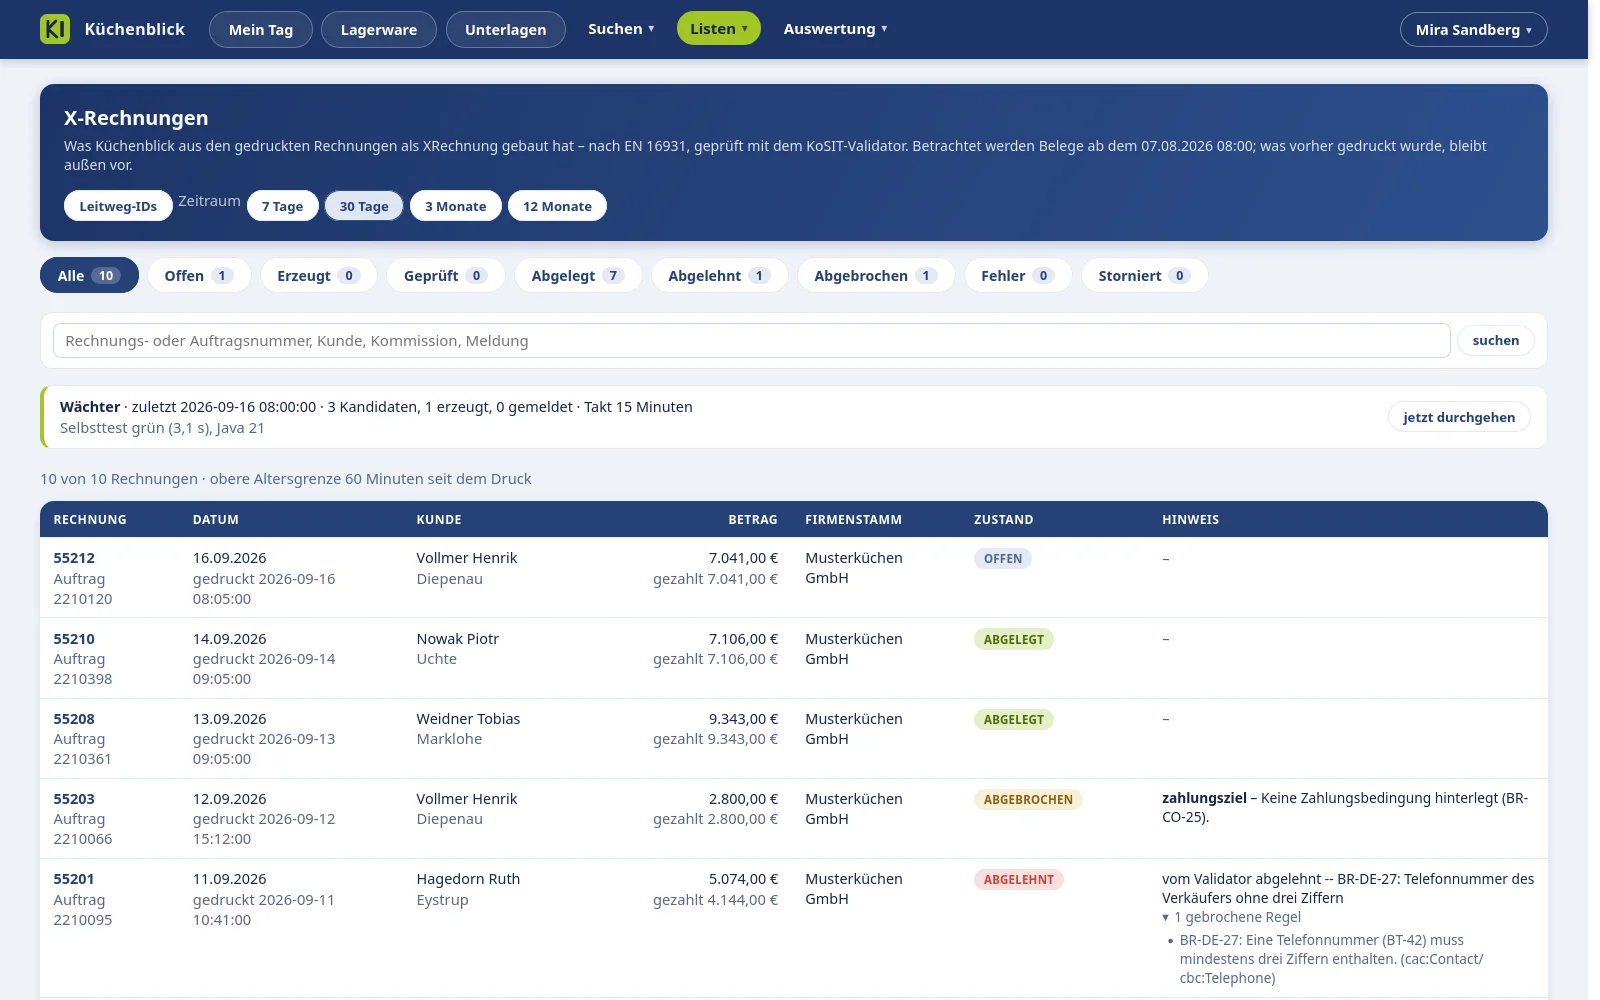Expand the Suchen dropdown menu
The image size is (1600, 1000).
(x=621, y=29)
